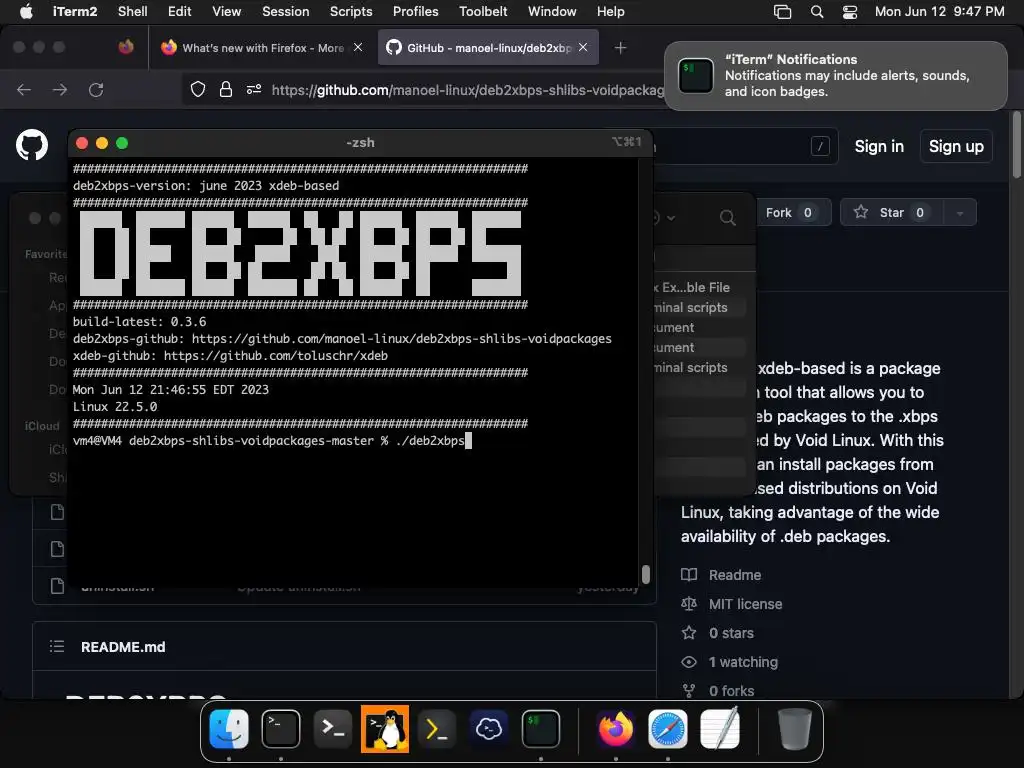Open Control Center icon

(x=850, y=12)
